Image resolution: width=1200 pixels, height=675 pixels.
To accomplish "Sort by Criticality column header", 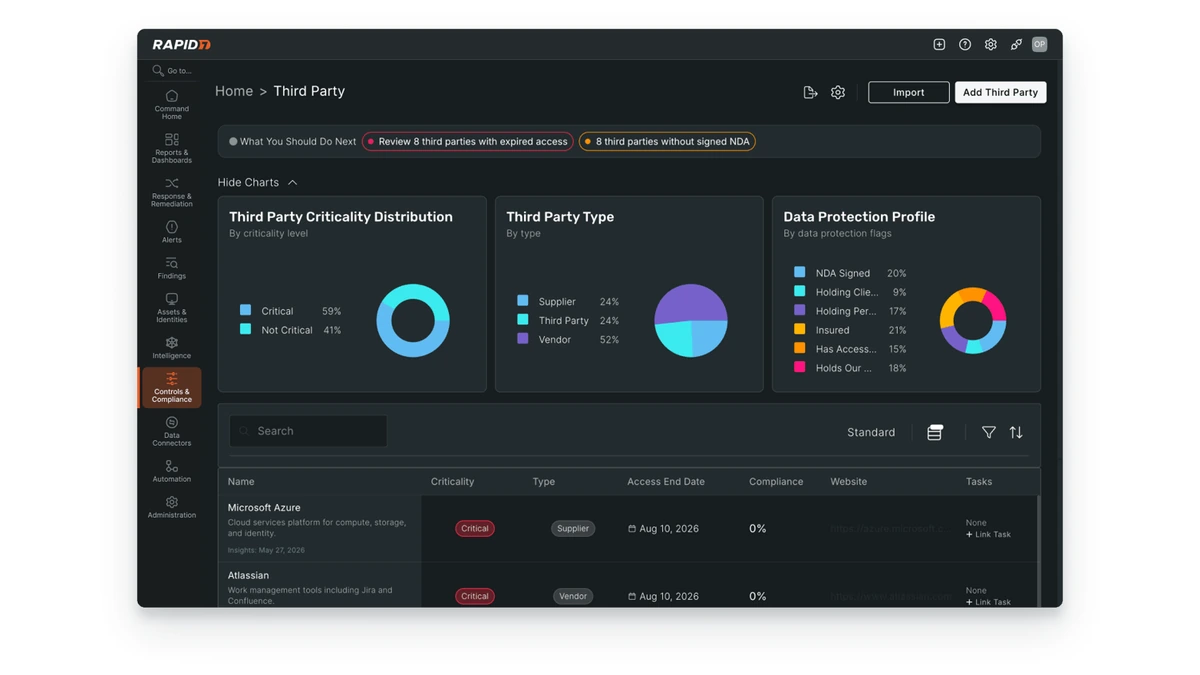I will tap(452, 482).
